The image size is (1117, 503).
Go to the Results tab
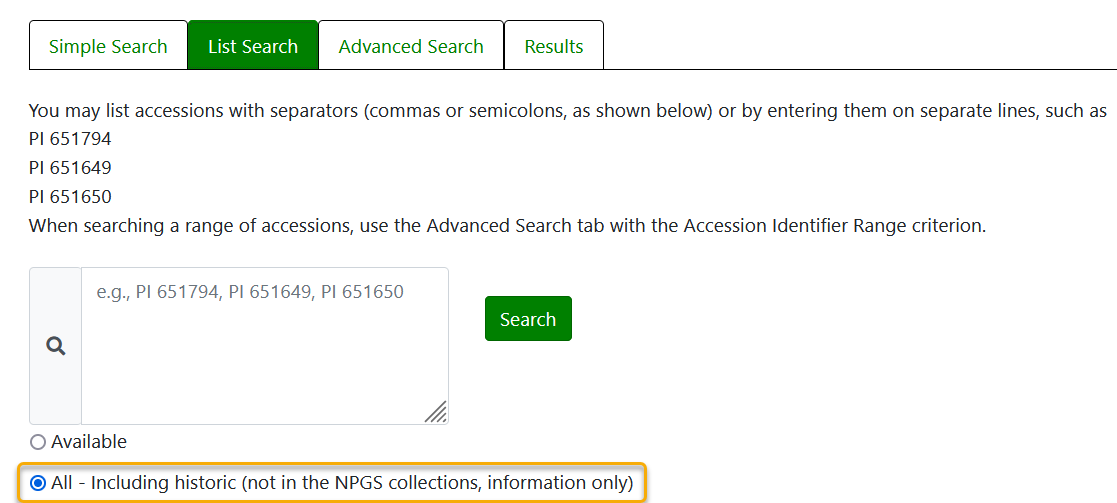554,45
